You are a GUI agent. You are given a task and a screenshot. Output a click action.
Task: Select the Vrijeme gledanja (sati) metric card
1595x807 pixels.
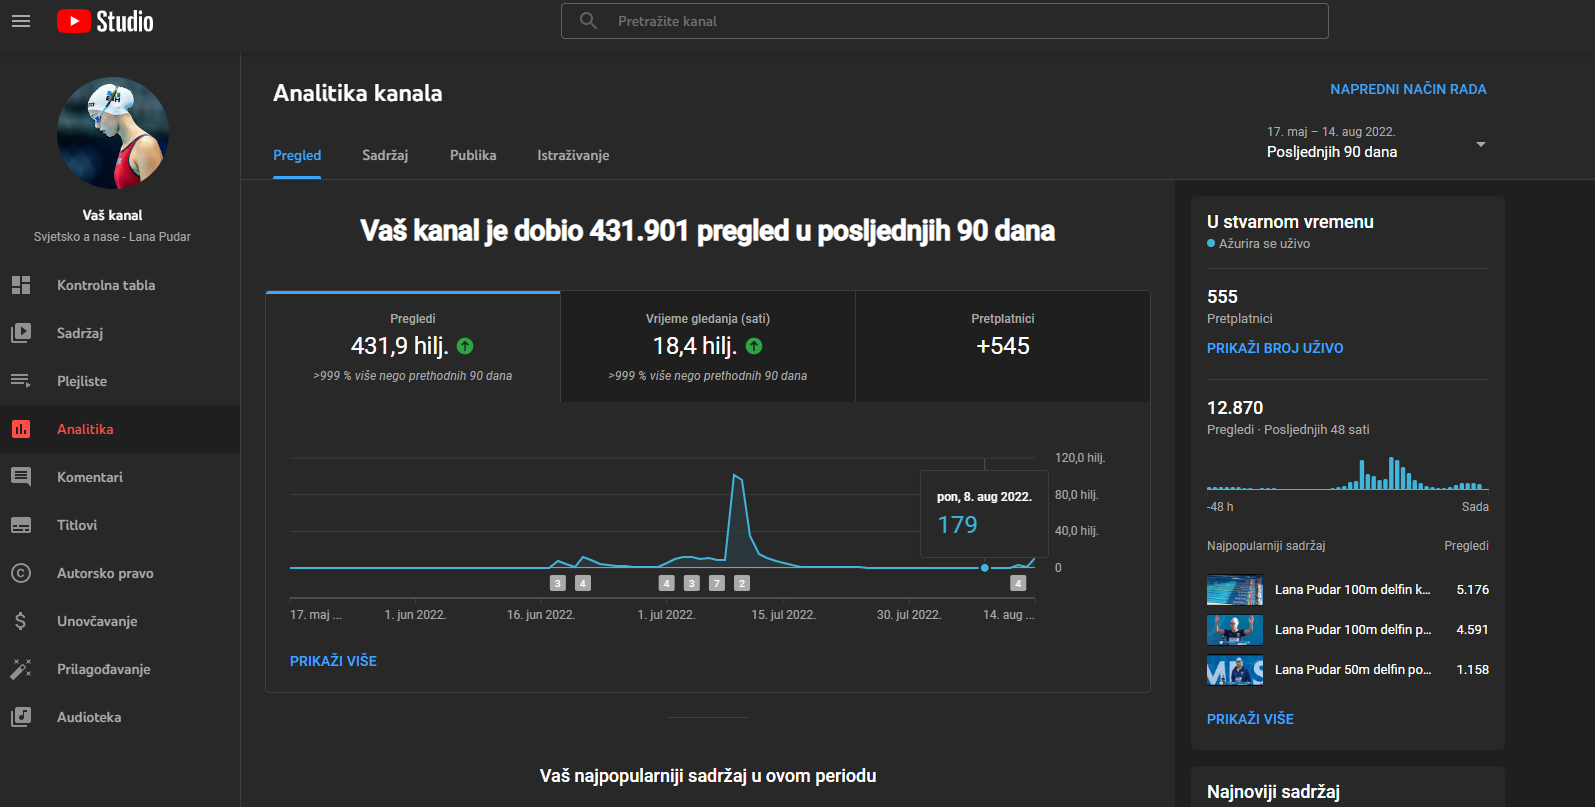point(707,346)
